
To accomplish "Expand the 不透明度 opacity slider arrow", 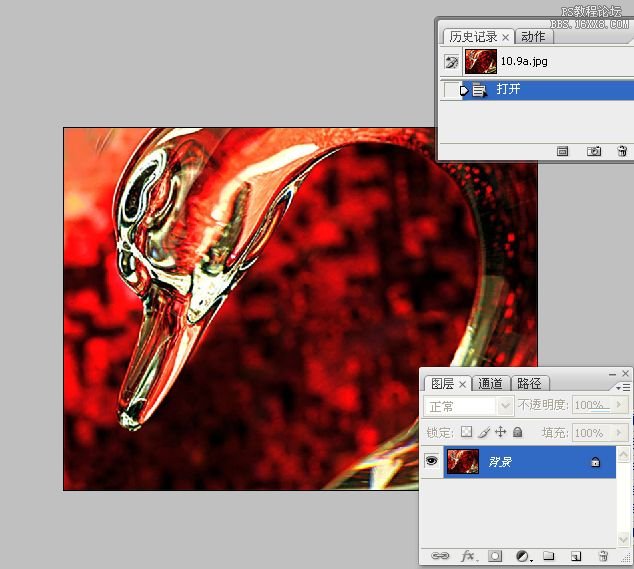I will coord(619,404).
